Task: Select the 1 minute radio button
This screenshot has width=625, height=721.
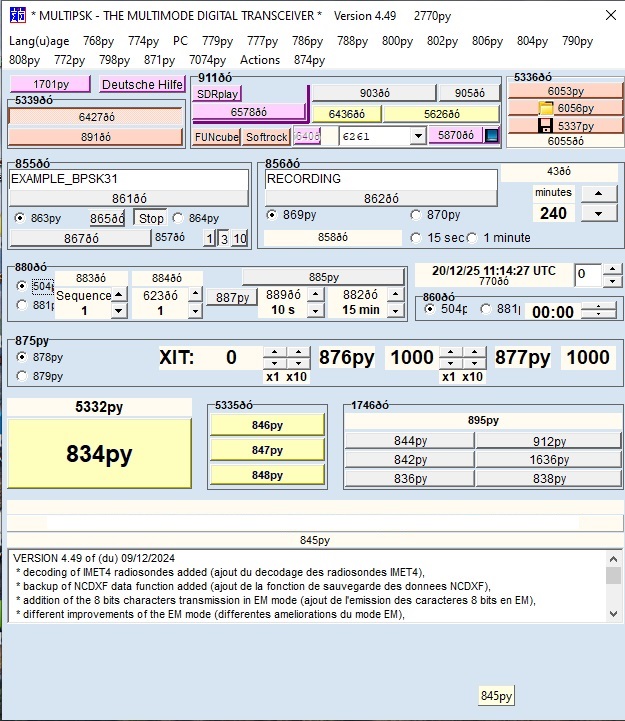Action: 473,238
